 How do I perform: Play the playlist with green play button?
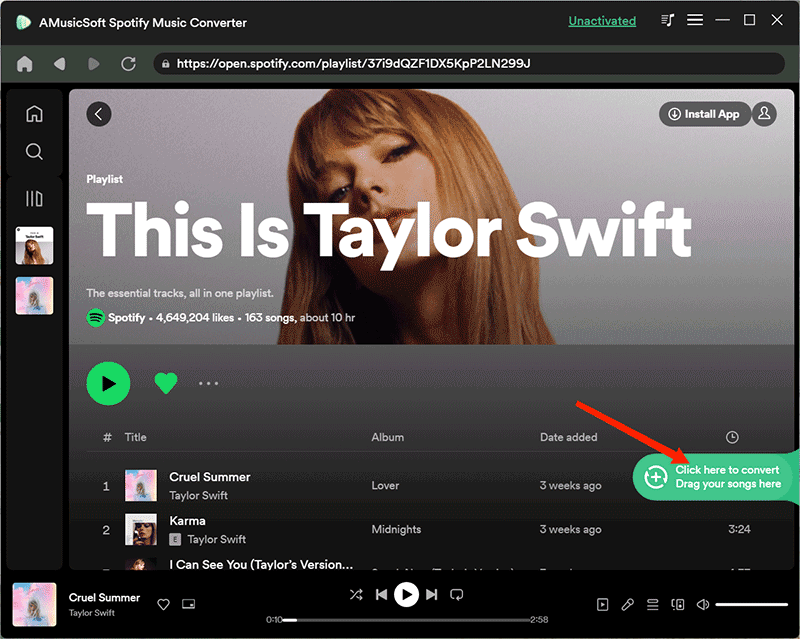tap(108, 383)
